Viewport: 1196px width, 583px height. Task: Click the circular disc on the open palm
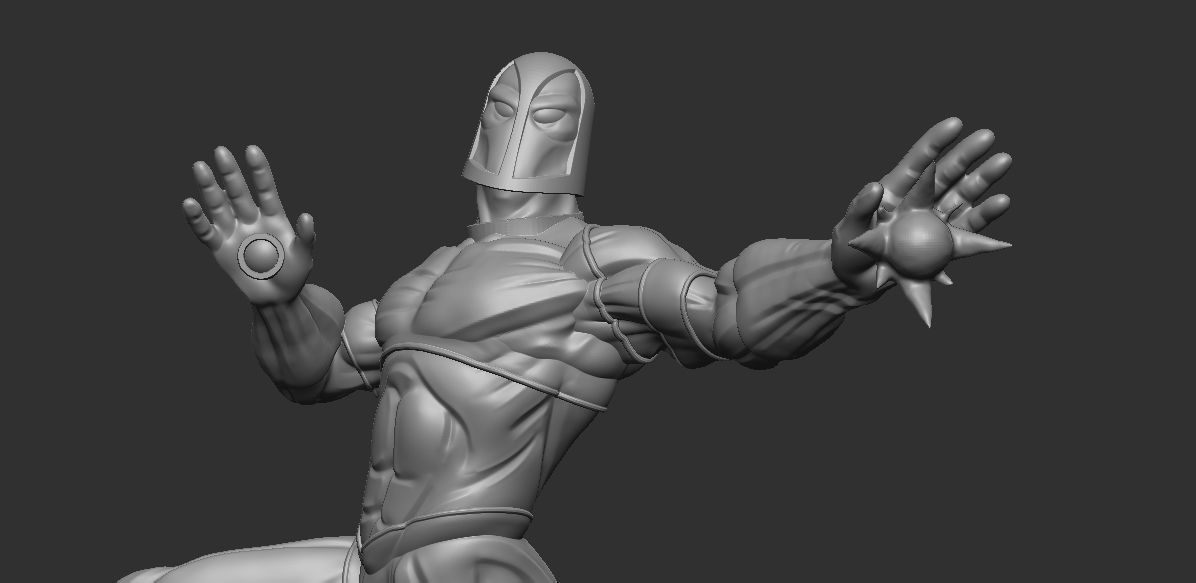coord(261,256)
